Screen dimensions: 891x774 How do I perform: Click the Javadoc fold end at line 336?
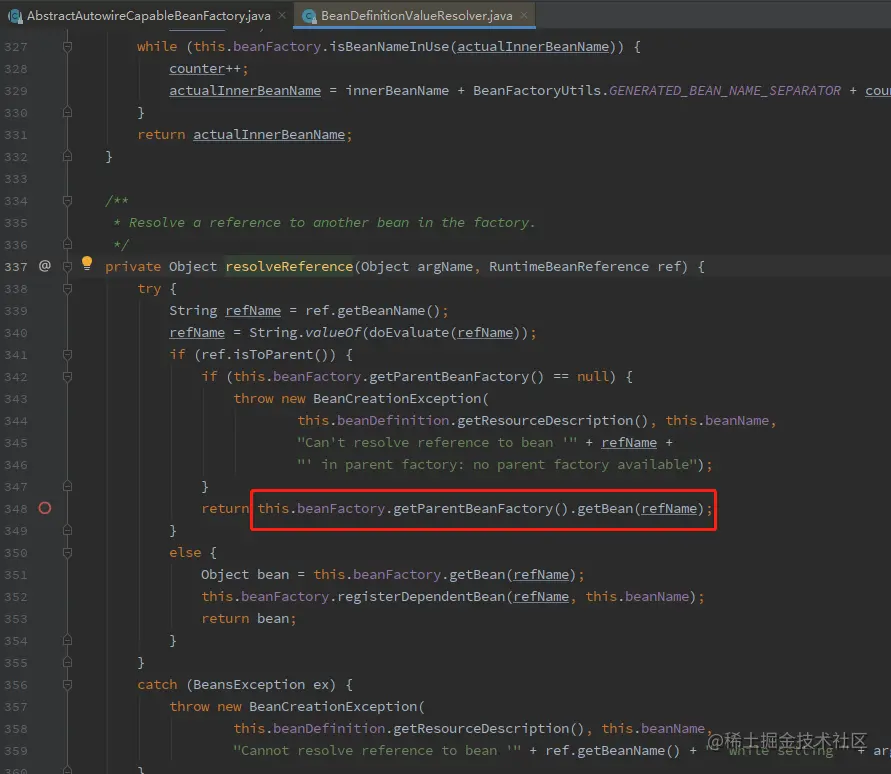(x=67, y=244)
